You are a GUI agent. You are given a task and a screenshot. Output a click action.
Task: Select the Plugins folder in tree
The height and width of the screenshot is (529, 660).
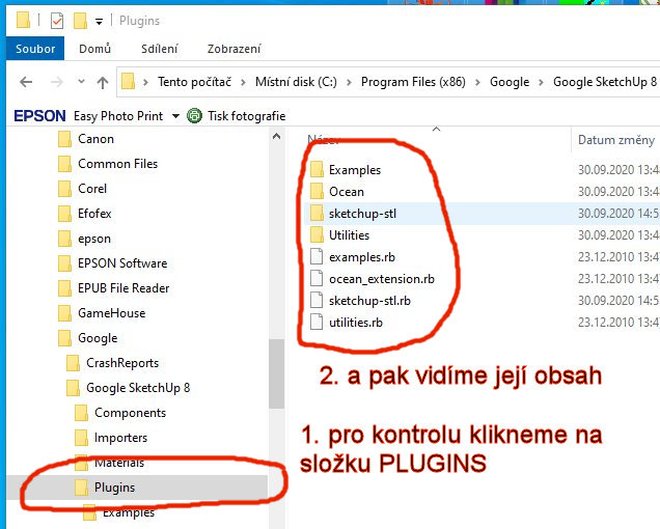[114, 487]
